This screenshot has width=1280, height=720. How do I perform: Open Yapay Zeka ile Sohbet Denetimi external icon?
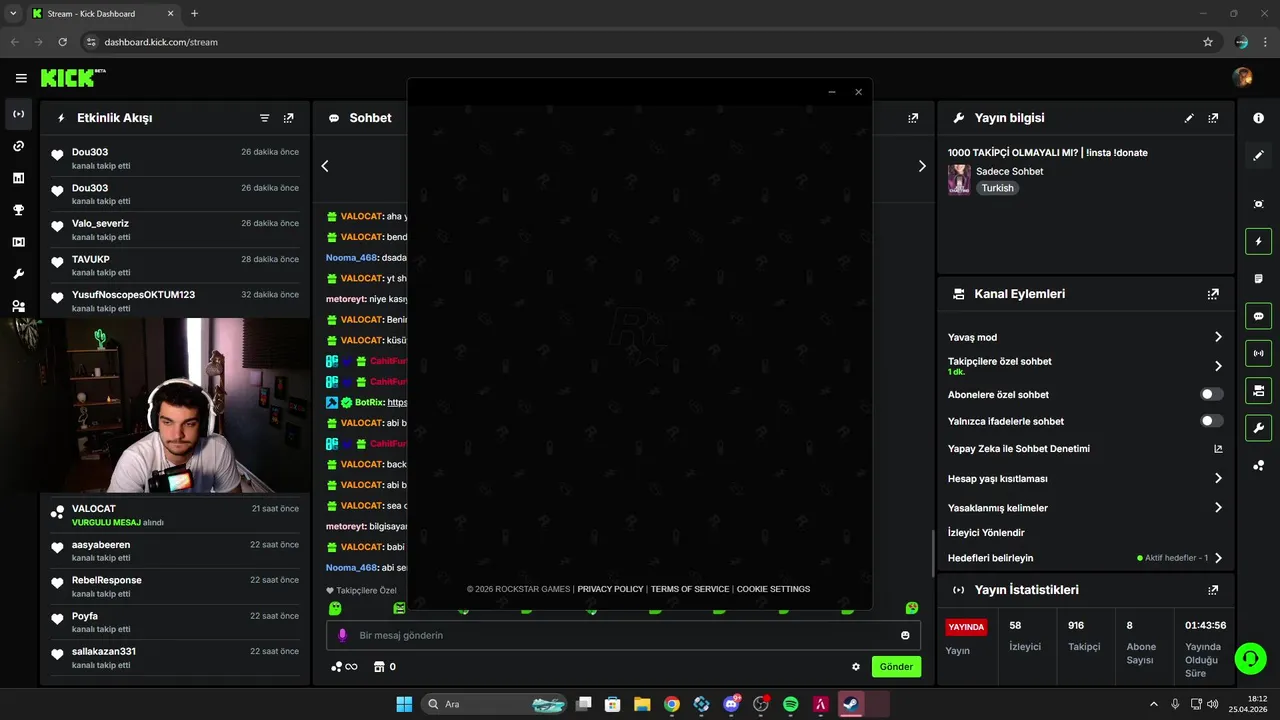pyautogui.click(x=1218, y=449)
